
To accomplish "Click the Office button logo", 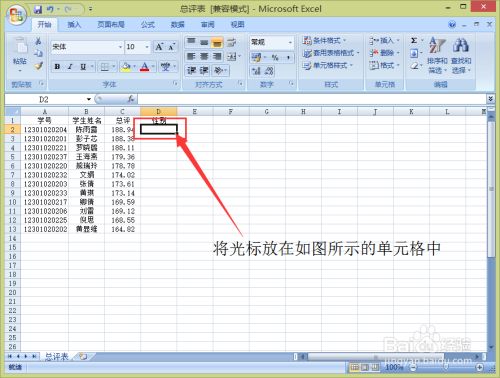I will pyautogui.click(x=17, y=15).
